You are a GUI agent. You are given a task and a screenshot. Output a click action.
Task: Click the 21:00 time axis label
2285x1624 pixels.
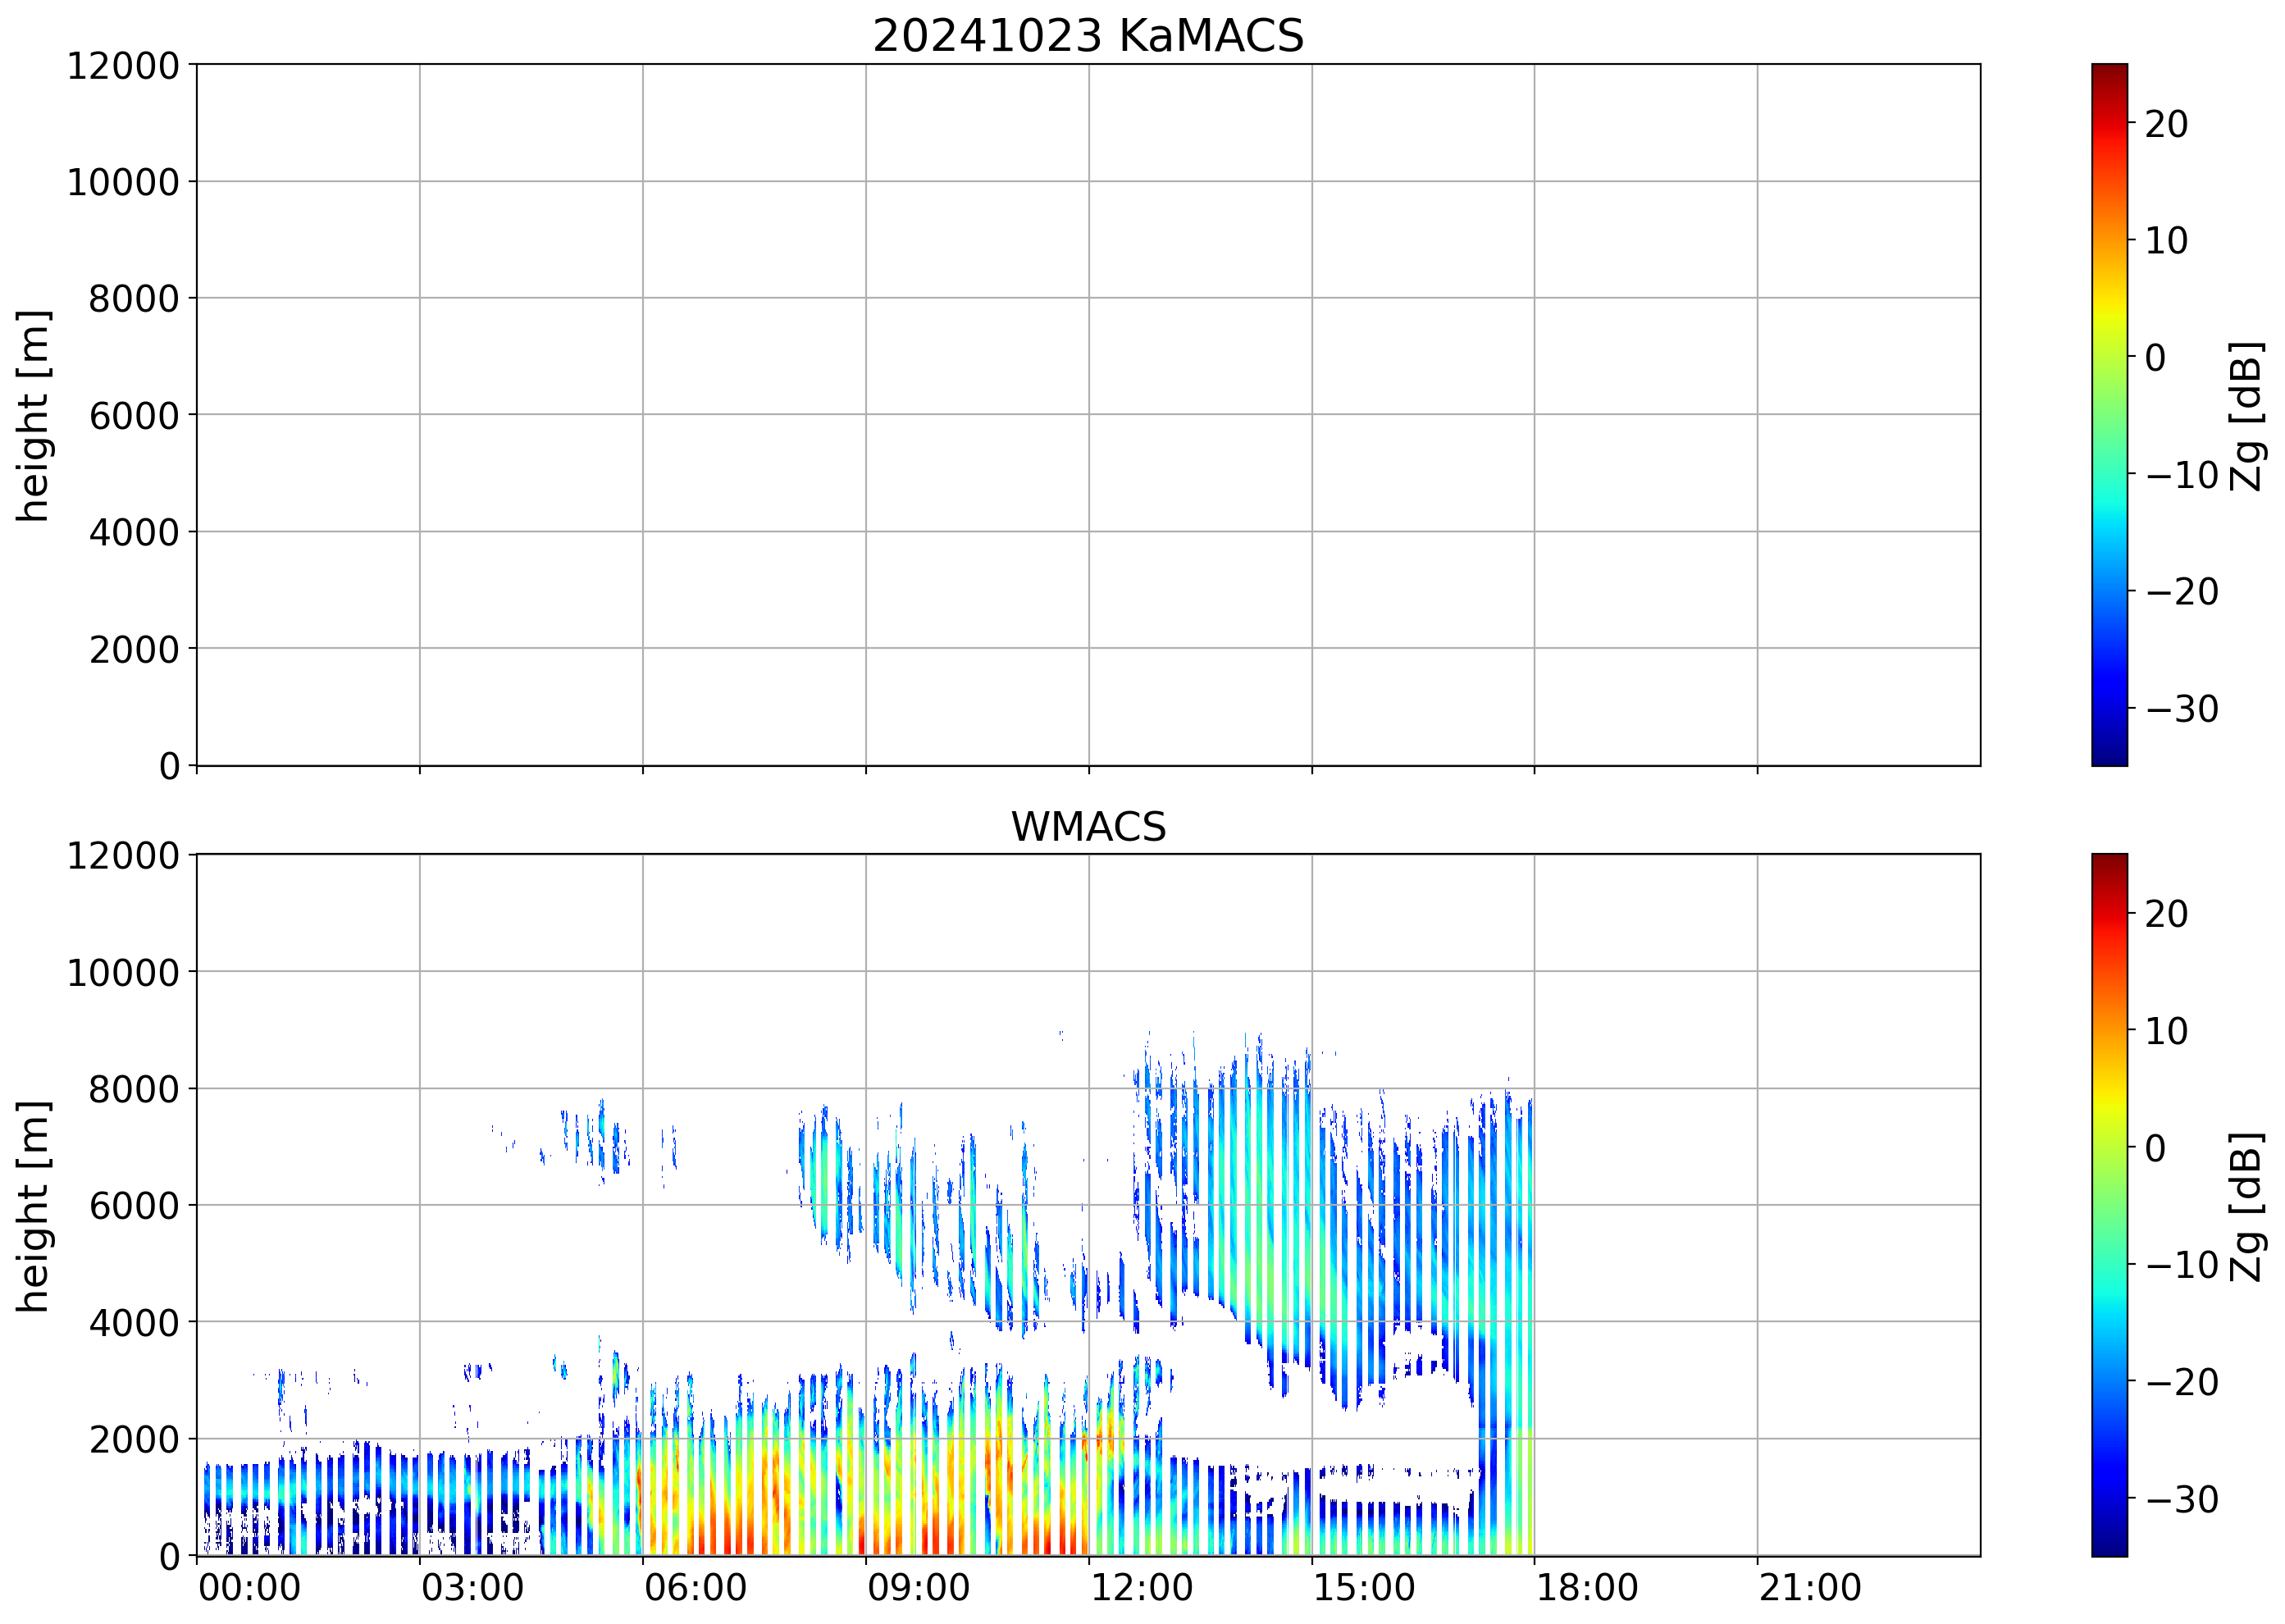[x=1810, y=1588]
